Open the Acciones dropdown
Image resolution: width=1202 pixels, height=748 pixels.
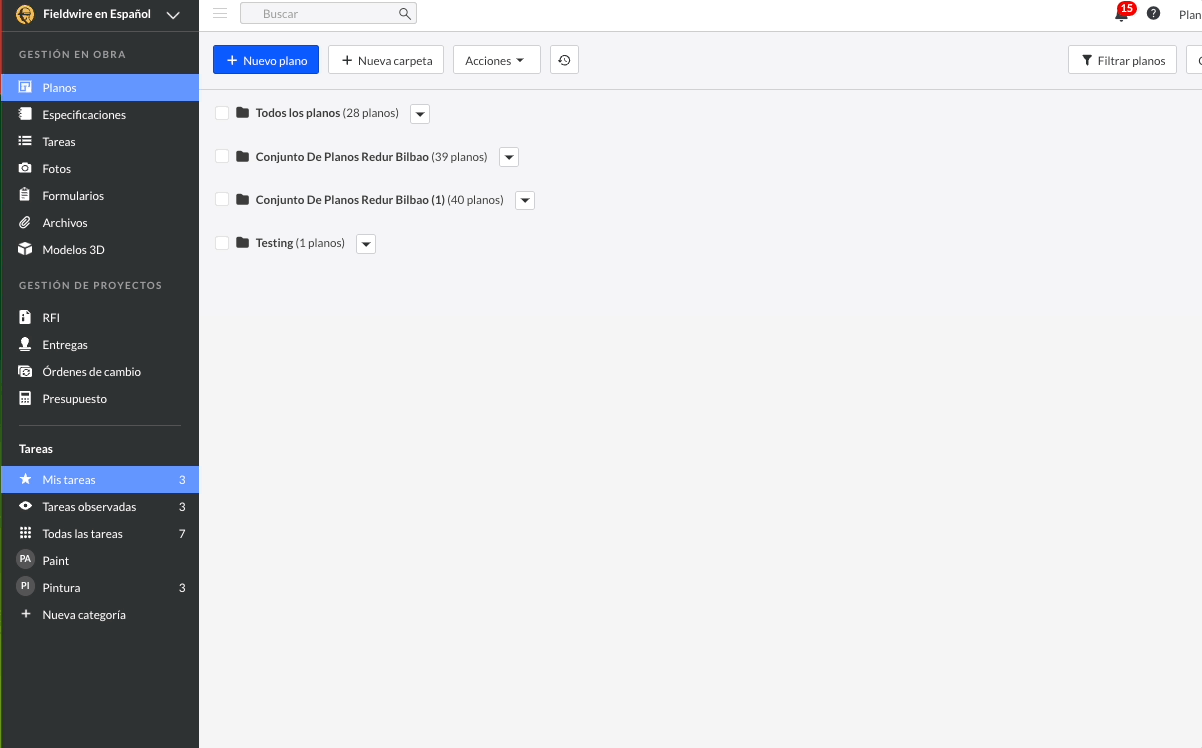click(x=496, y=60)
